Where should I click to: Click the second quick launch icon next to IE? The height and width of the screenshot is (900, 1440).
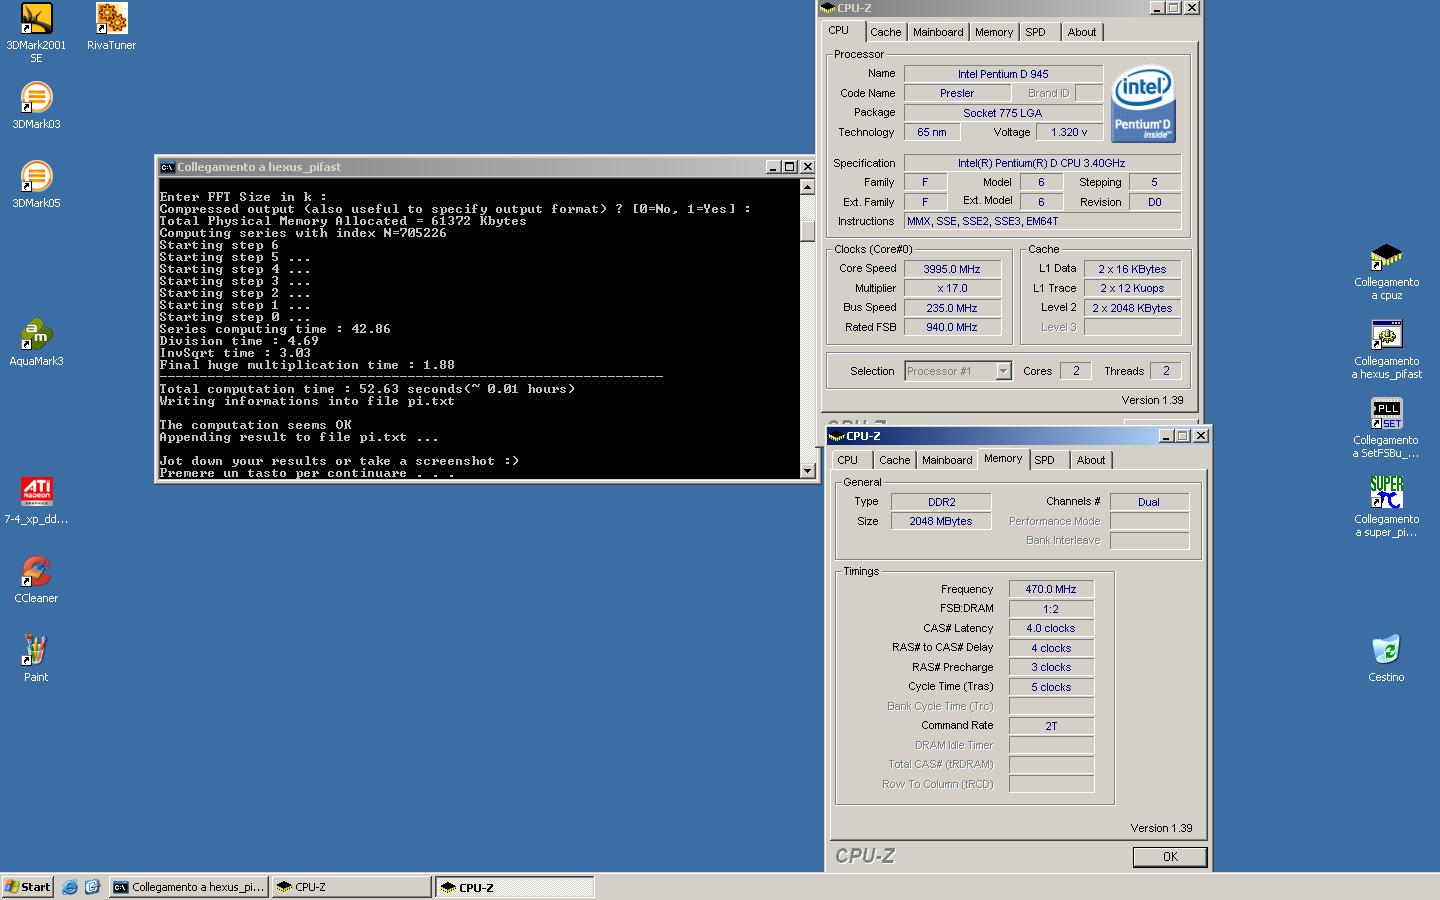coord(92,887)
